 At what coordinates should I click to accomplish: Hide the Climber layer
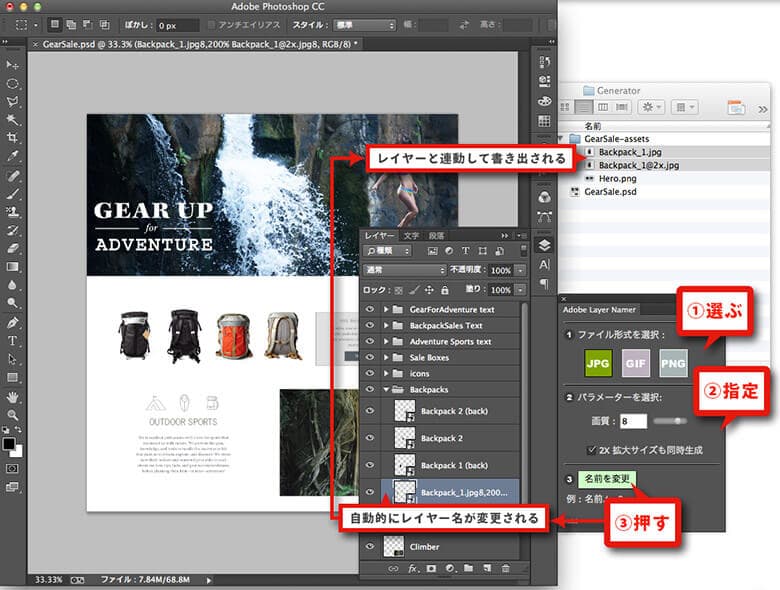370,546
